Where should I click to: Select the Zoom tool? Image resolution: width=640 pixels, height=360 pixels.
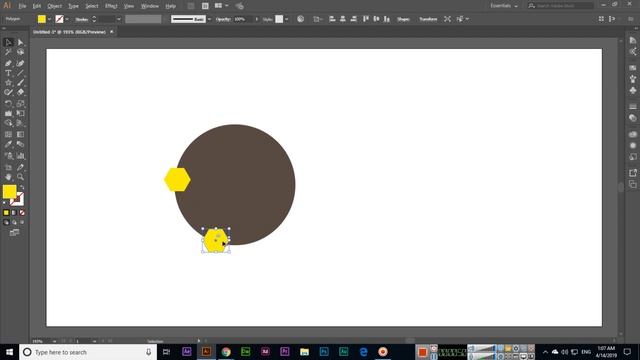[20, 177]
